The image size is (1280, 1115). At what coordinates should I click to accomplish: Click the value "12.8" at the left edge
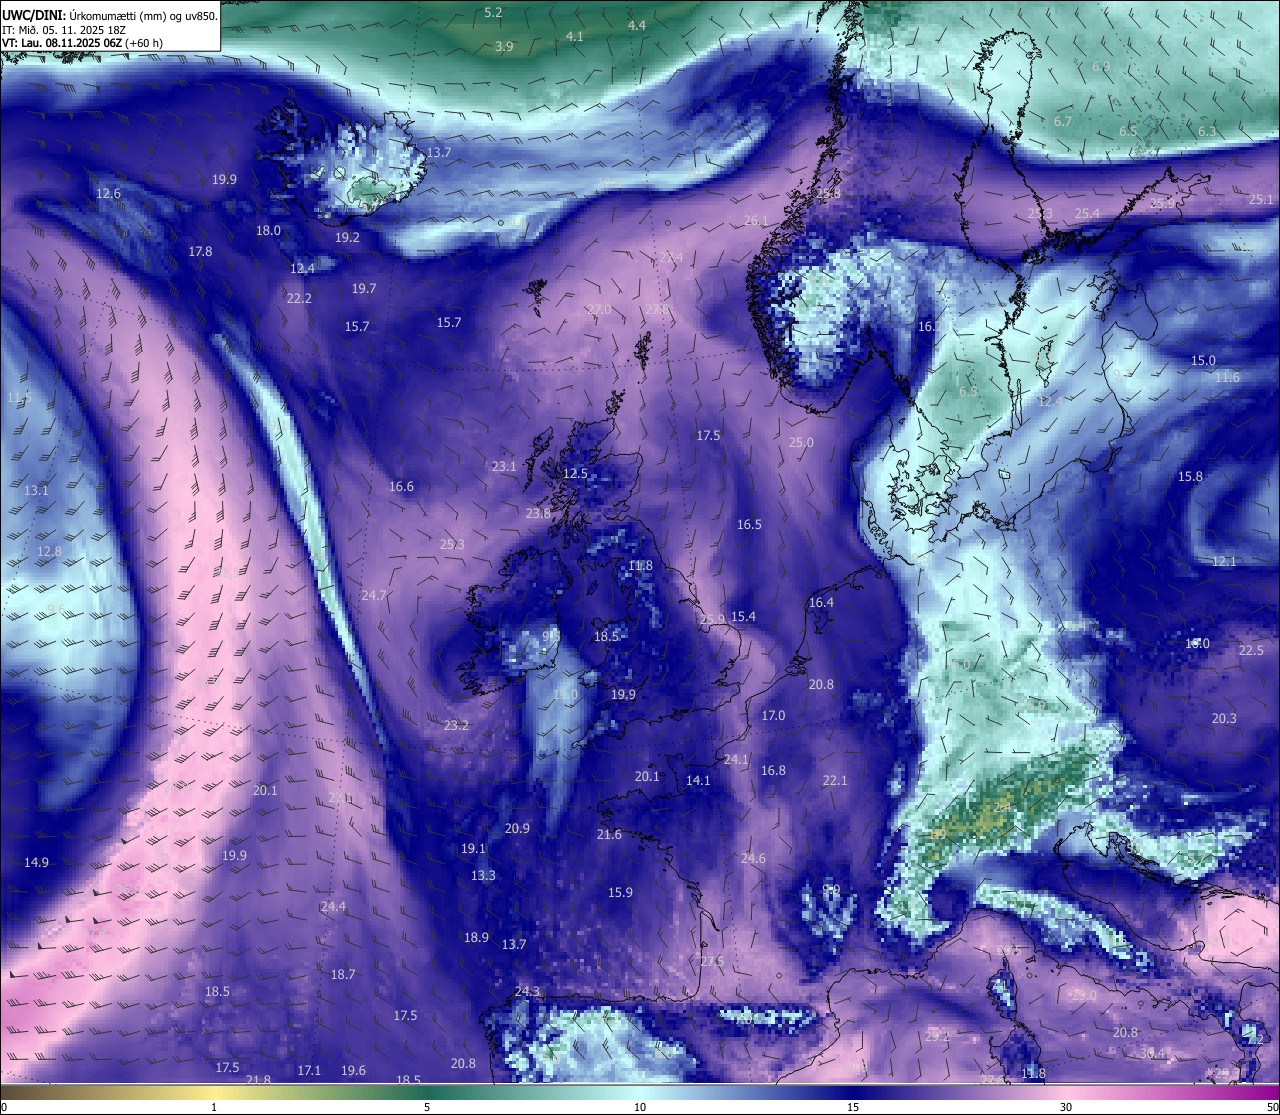pyautogui.click(x=49, y=551)
